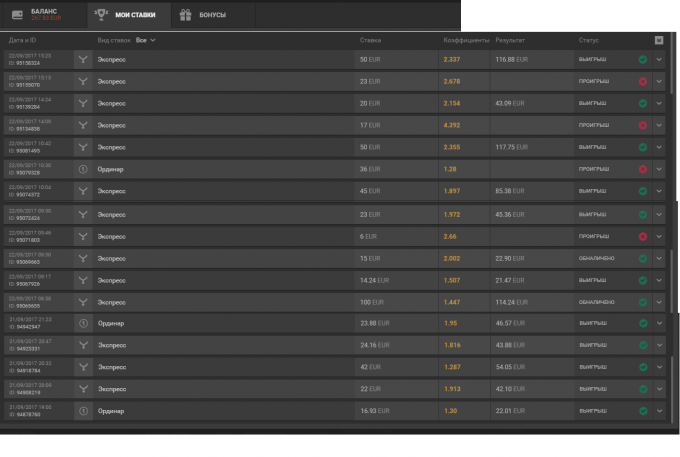Viewport: 680px width, 457px height.
Task: Click the trophy icon in Мои ставки tab
Action: click(101, 15)
